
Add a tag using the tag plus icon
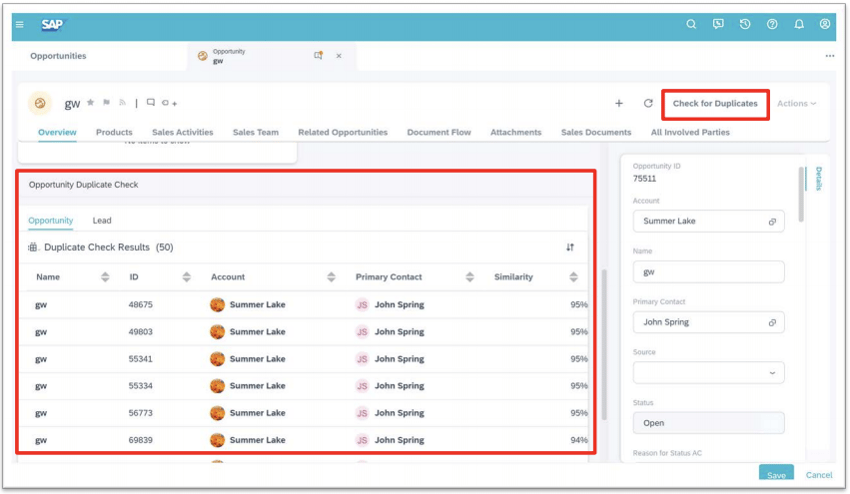(169, 103)
